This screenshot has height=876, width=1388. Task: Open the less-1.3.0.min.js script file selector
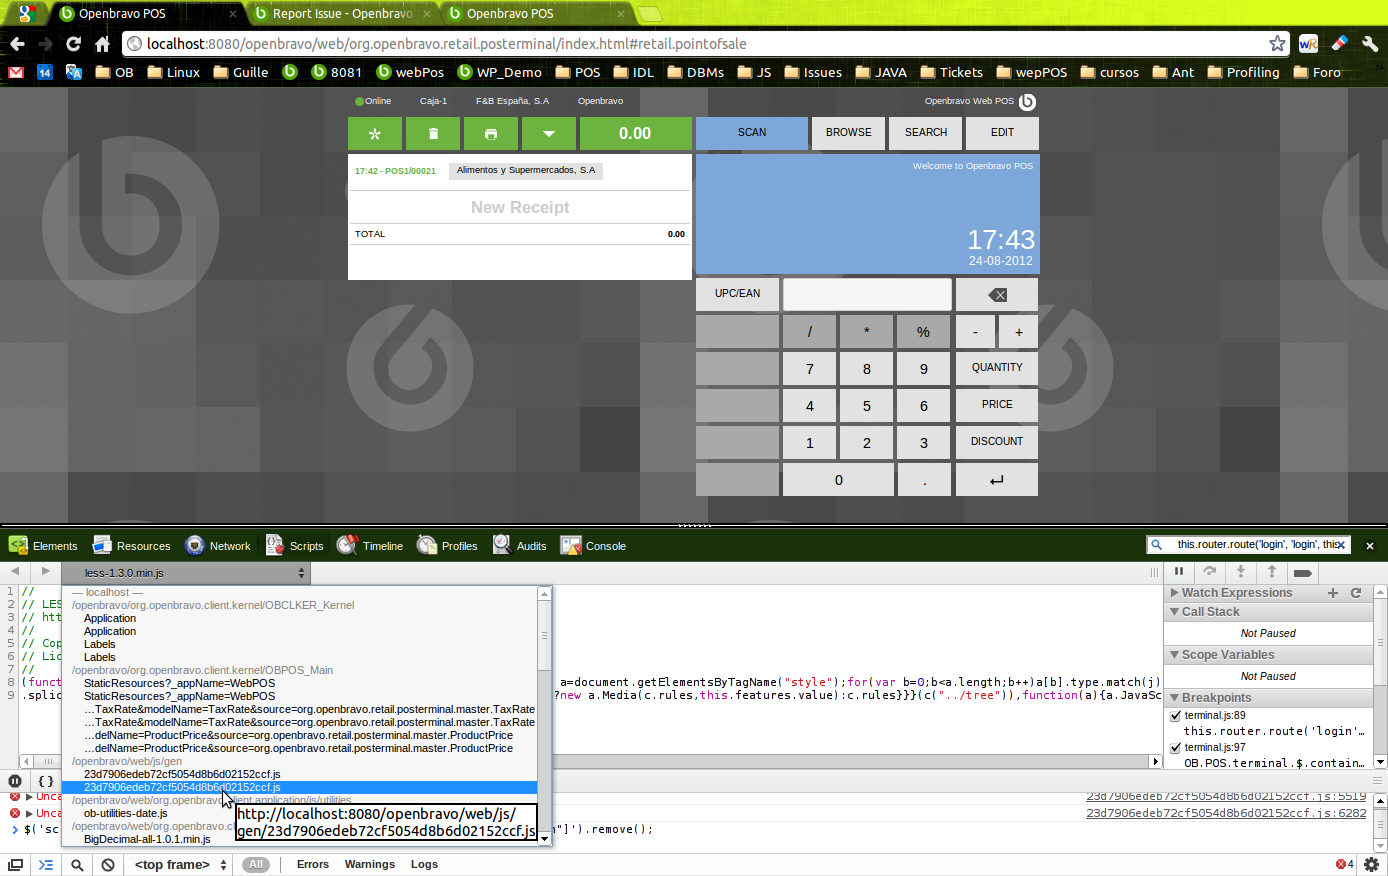point(186,573)
